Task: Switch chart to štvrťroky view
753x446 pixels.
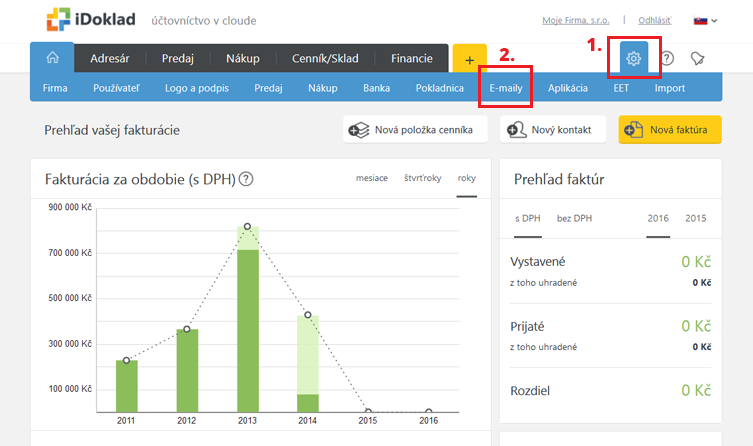Action: coord(423,178)
